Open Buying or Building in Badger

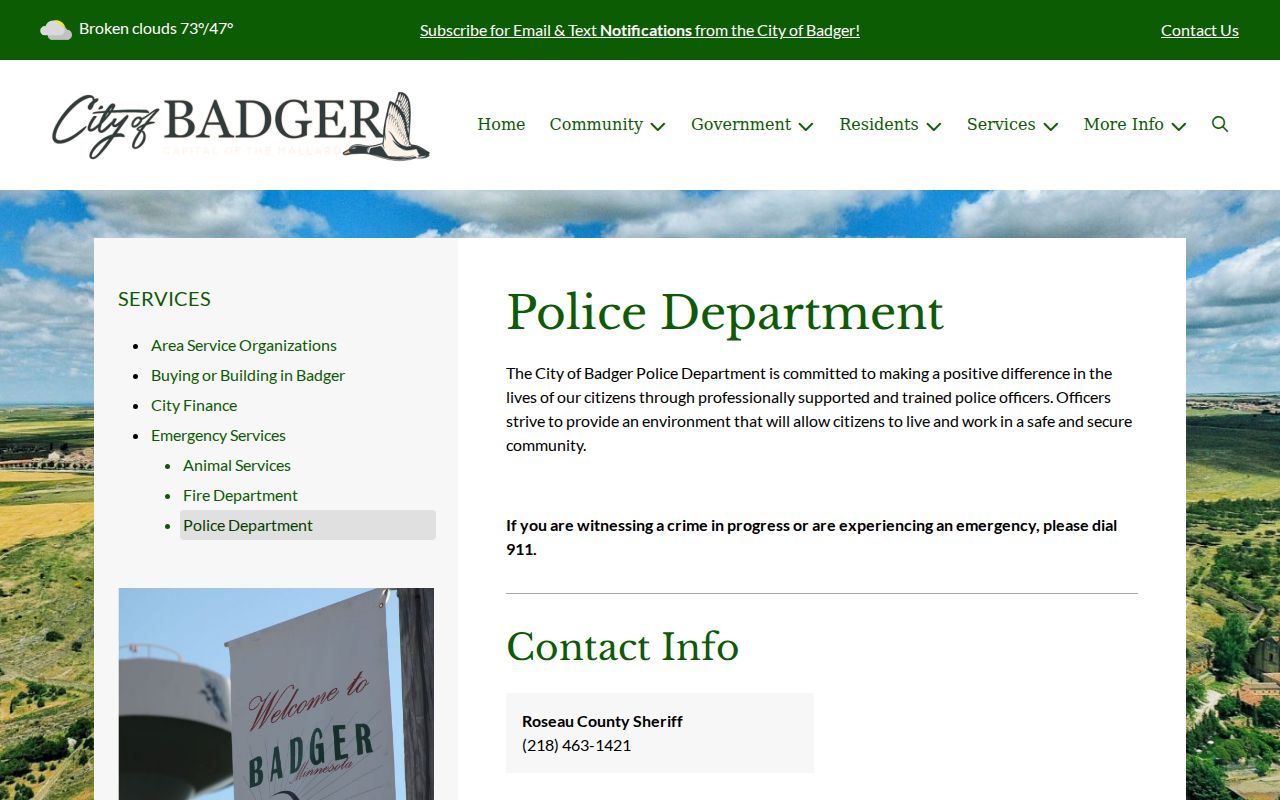pos(248,375)
